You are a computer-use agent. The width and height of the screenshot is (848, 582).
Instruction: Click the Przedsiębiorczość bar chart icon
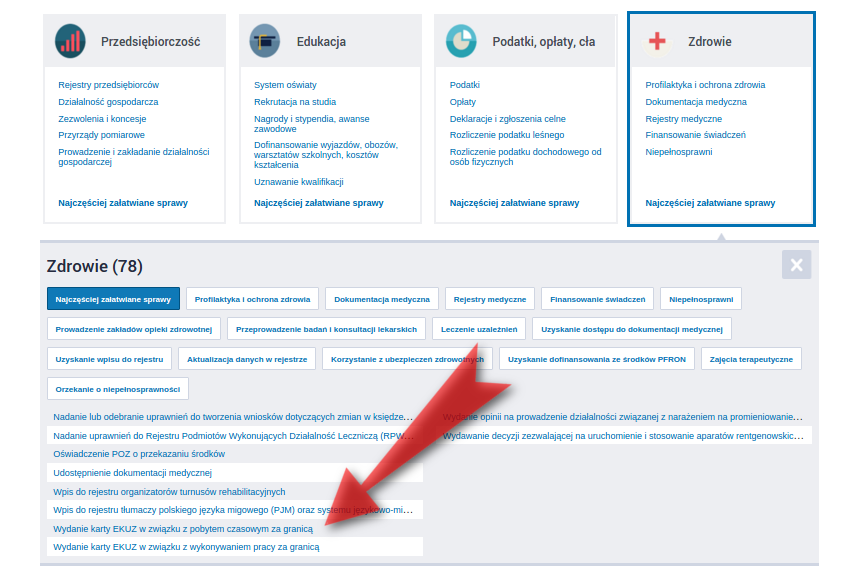[x=70, y=41]
